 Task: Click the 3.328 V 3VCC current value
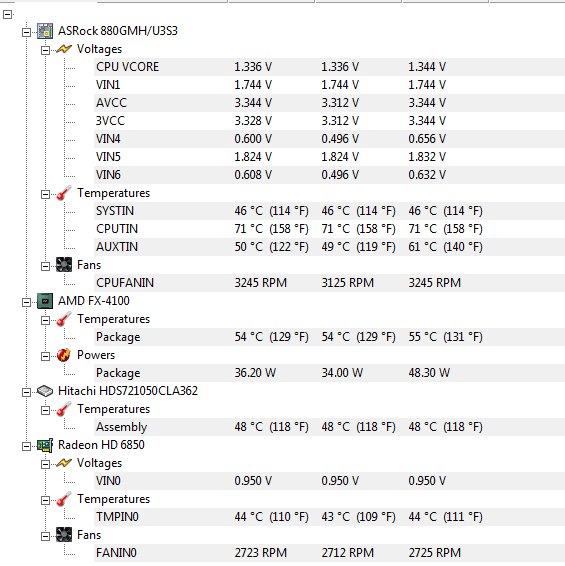(x=253, y=121)
